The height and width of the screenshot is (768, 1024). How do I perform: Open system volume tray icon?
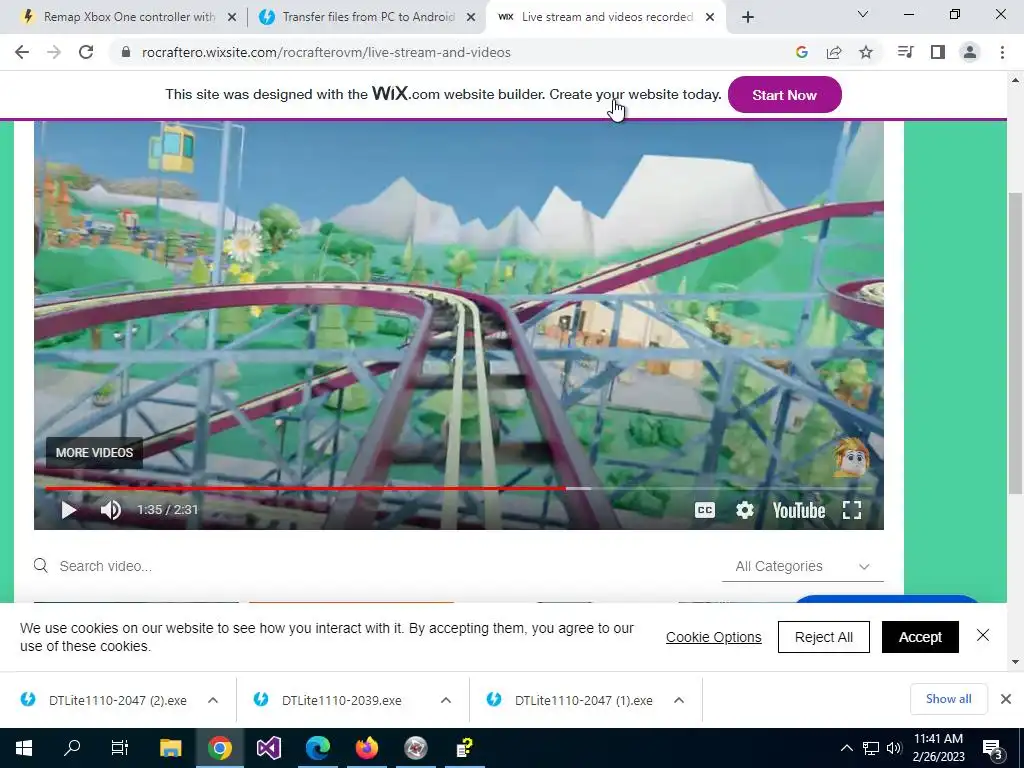pyautogui.click(x=894, y=748)
